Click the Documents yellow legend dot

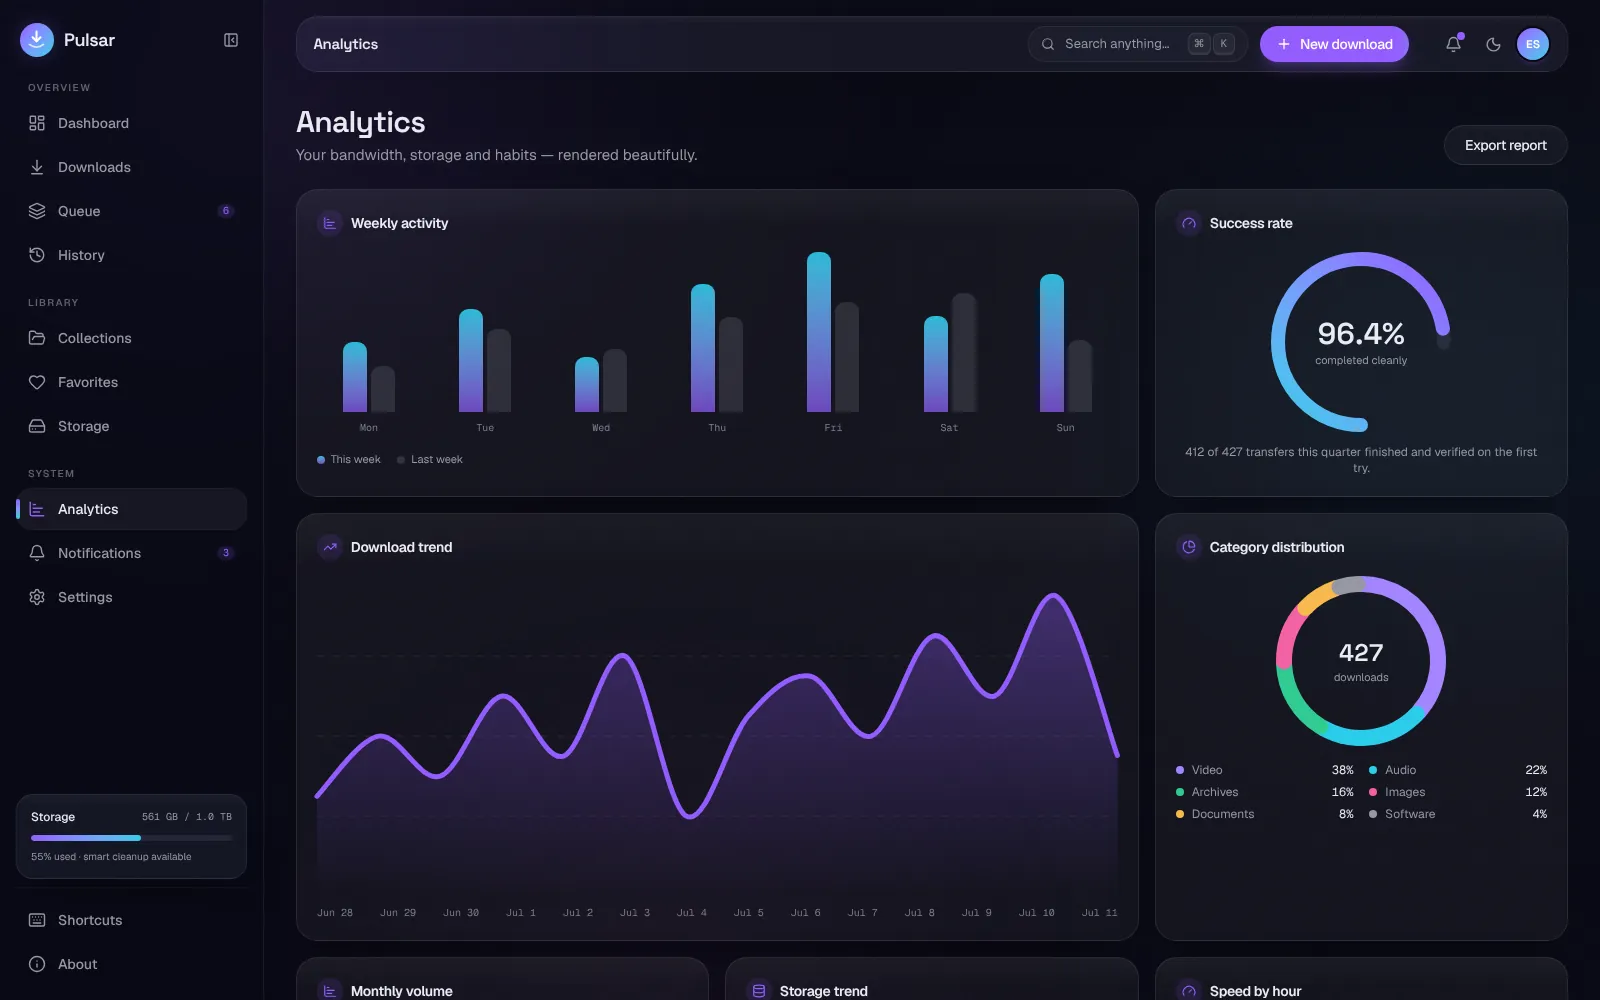coord(1180,814)
